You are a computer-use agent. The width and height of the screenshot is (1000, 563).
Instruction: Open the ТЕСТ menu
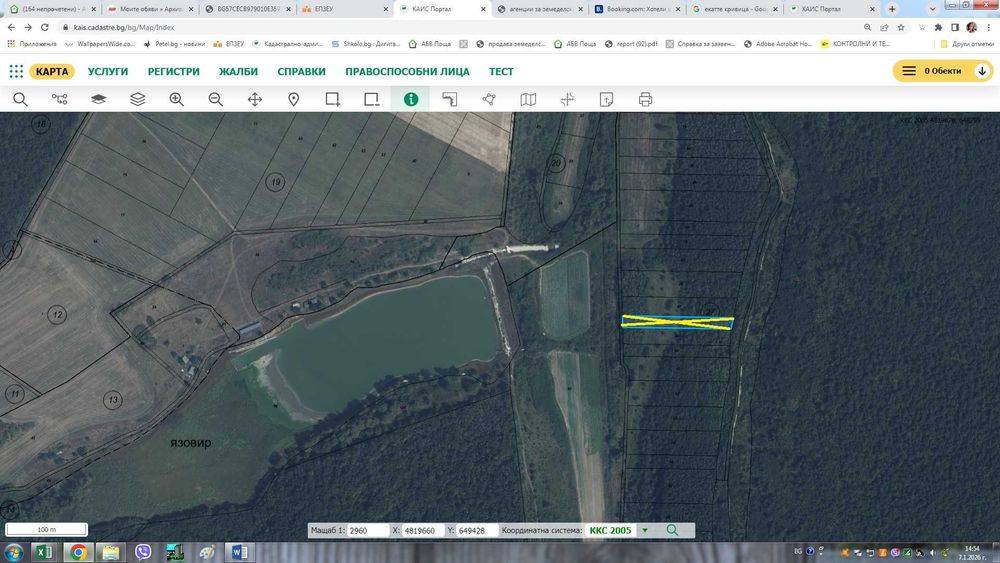[x=501, y=71]
